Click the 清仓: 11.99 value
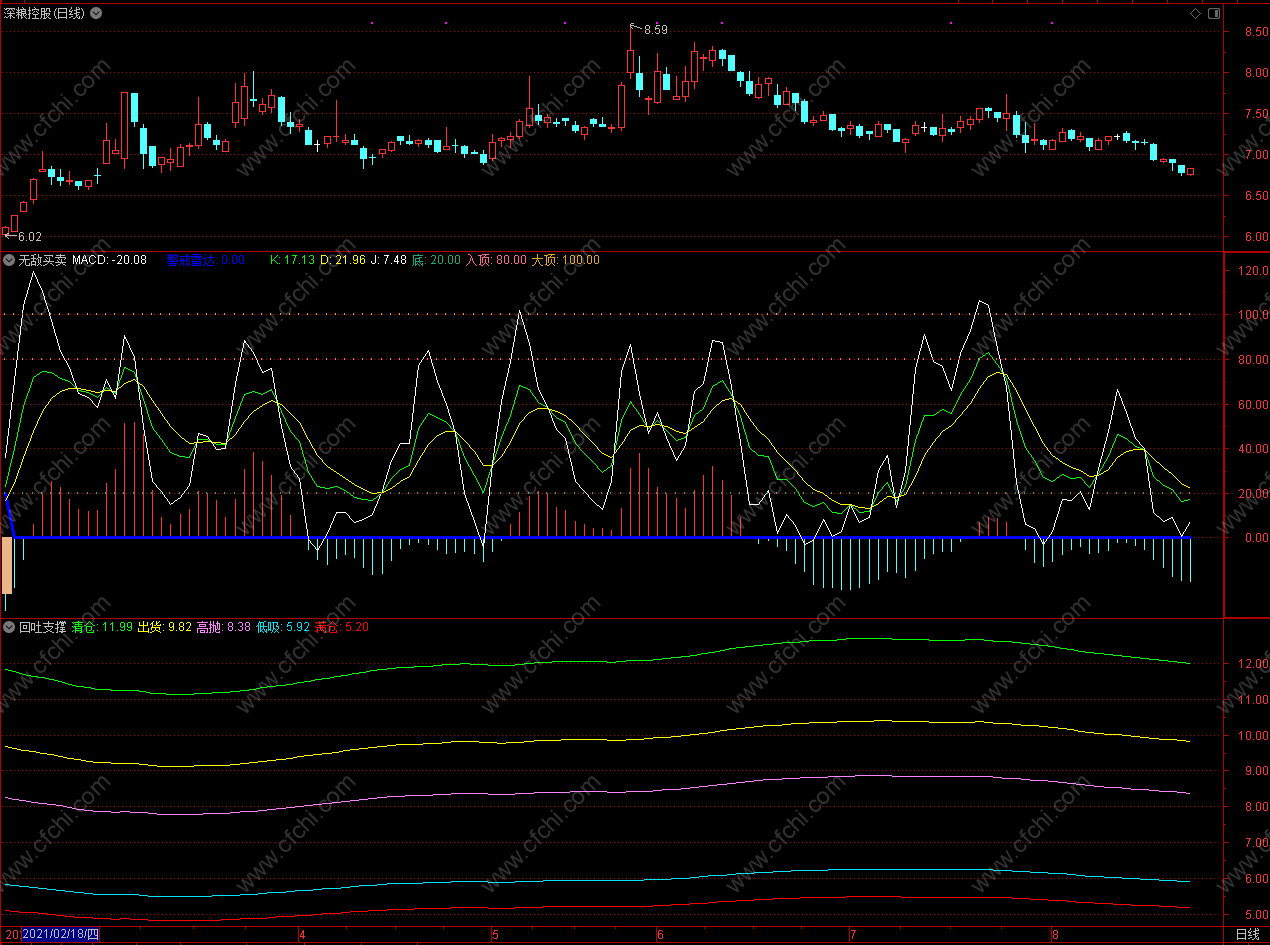1270x945 pixels. pyautogui.click(x=102, y=628)
